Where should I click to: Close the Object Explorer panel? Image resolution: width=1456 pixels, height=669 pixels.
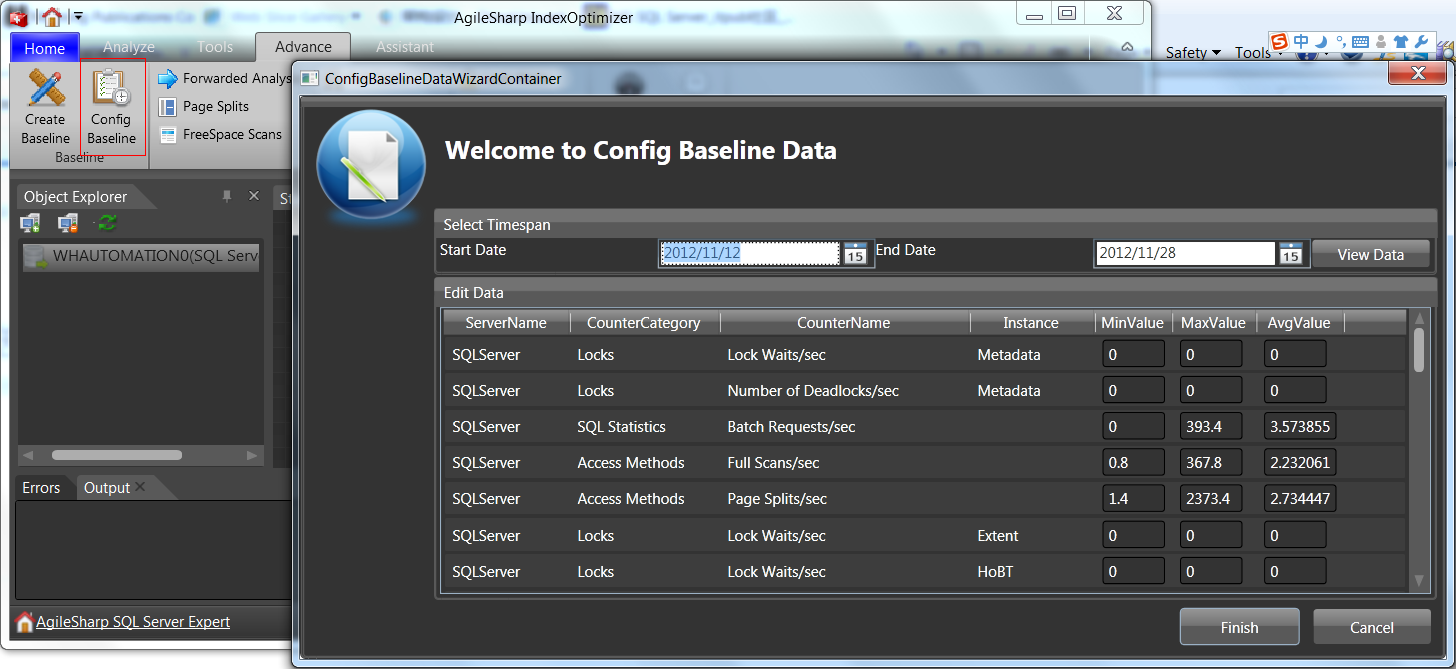(253, 196)
